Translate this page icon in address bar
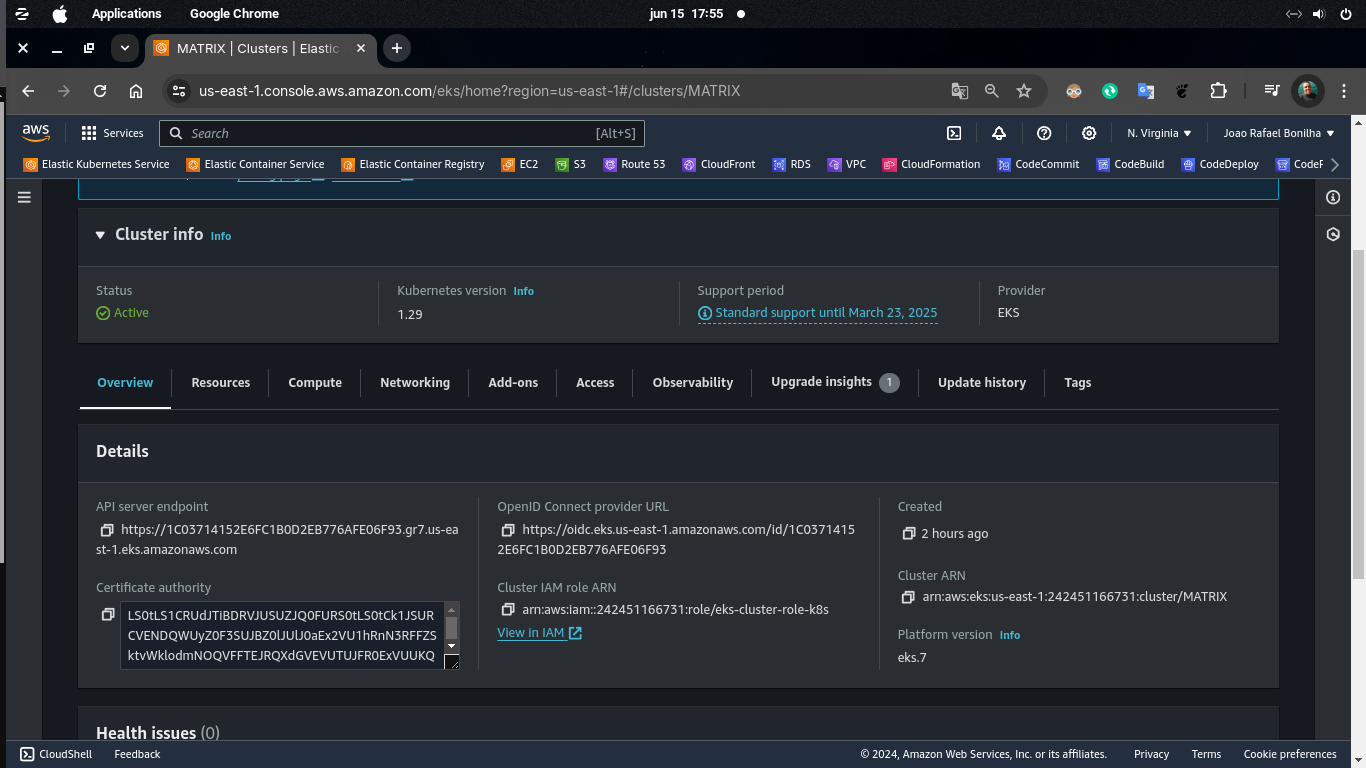The image size is (1366, 768). click(x=960, y=91)
